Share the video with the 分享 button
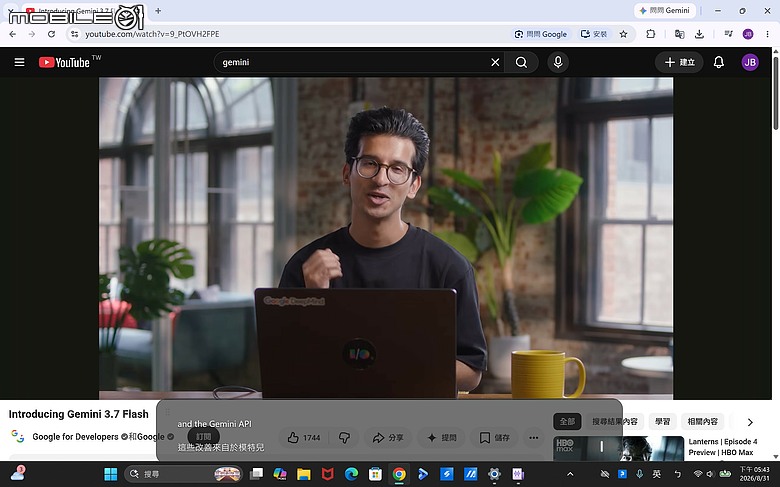Image resolution: width=780 pixels, height=487 pixels. 388,438
